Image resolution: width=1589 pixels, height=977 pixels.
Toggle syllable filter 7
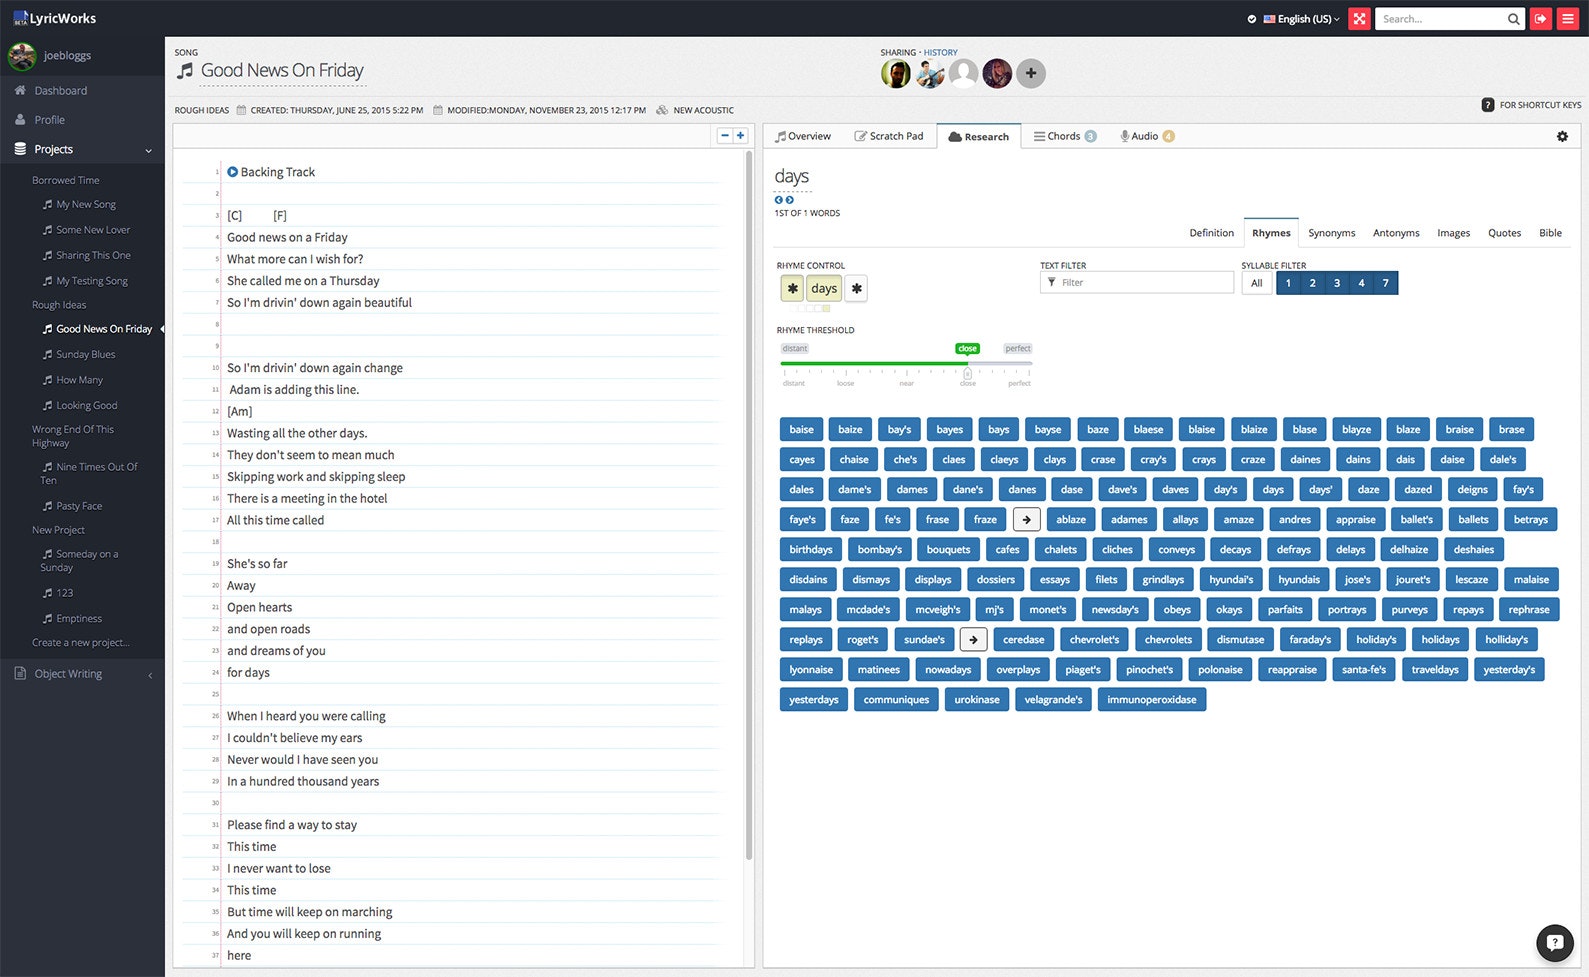click(x=1385, y=283)
